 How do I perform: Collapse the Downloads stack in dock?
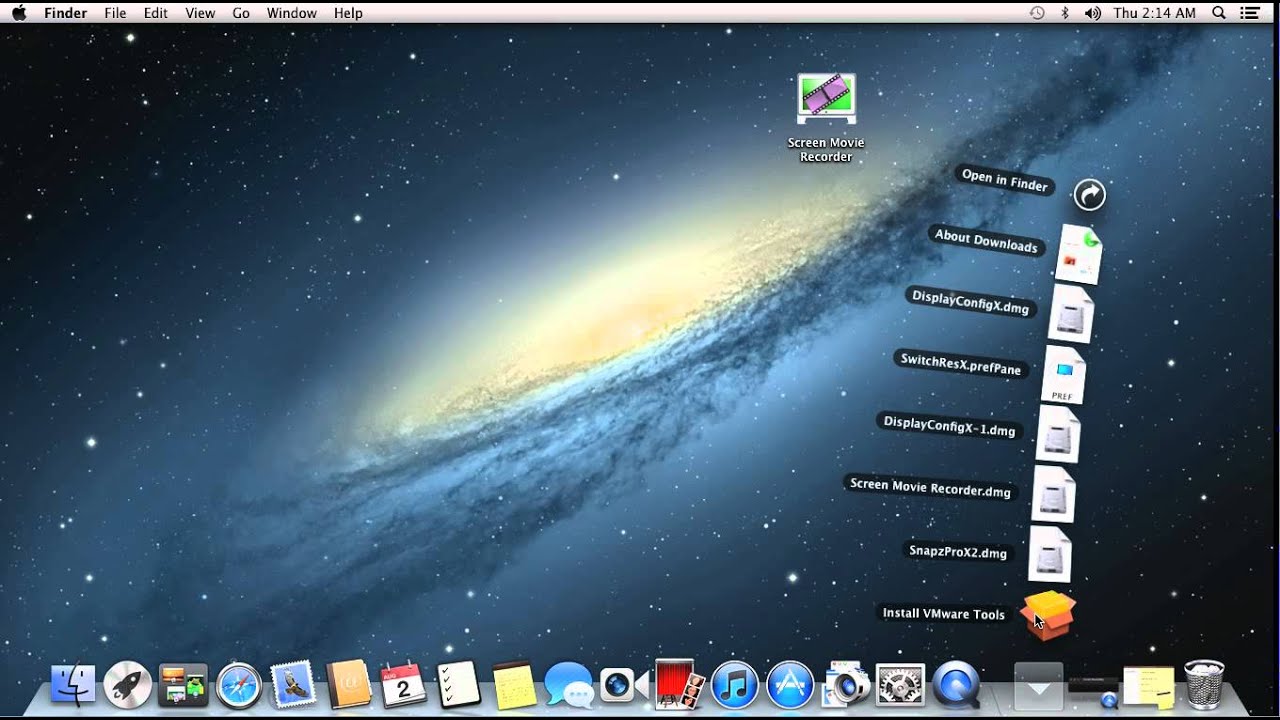tap(1038, 685)
